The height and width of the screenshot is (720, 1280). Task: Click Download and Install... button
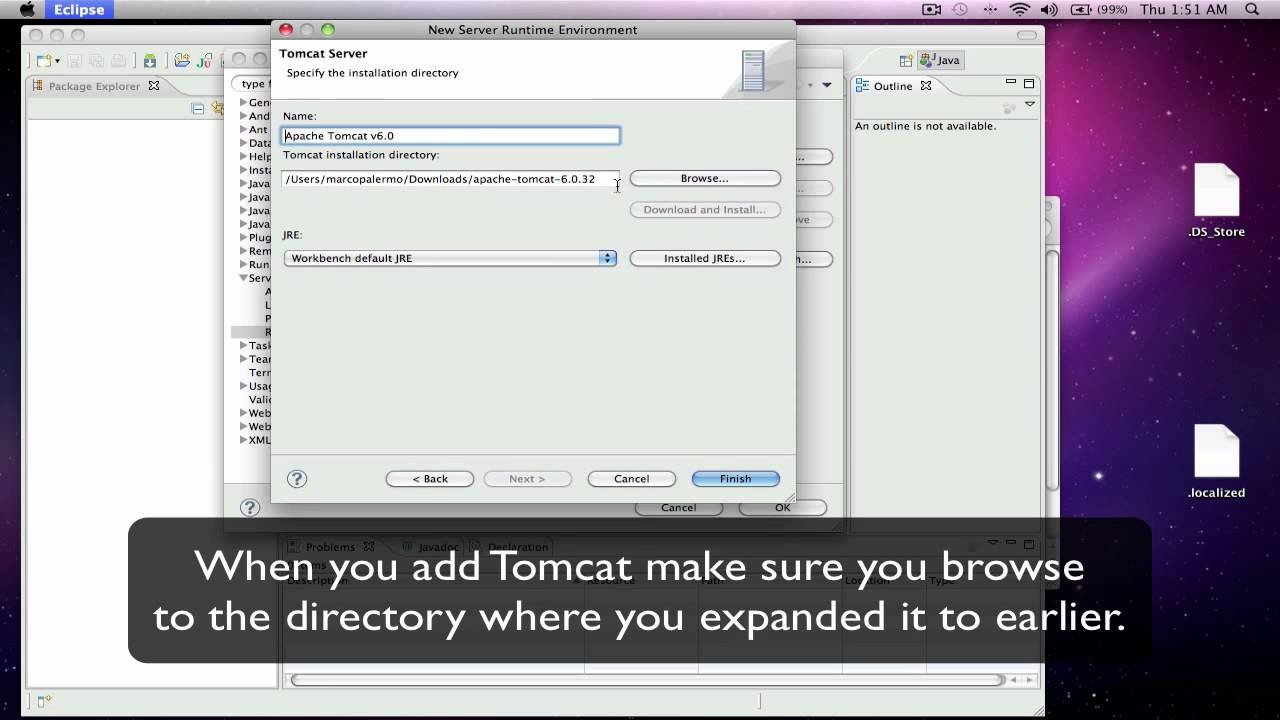705,210
